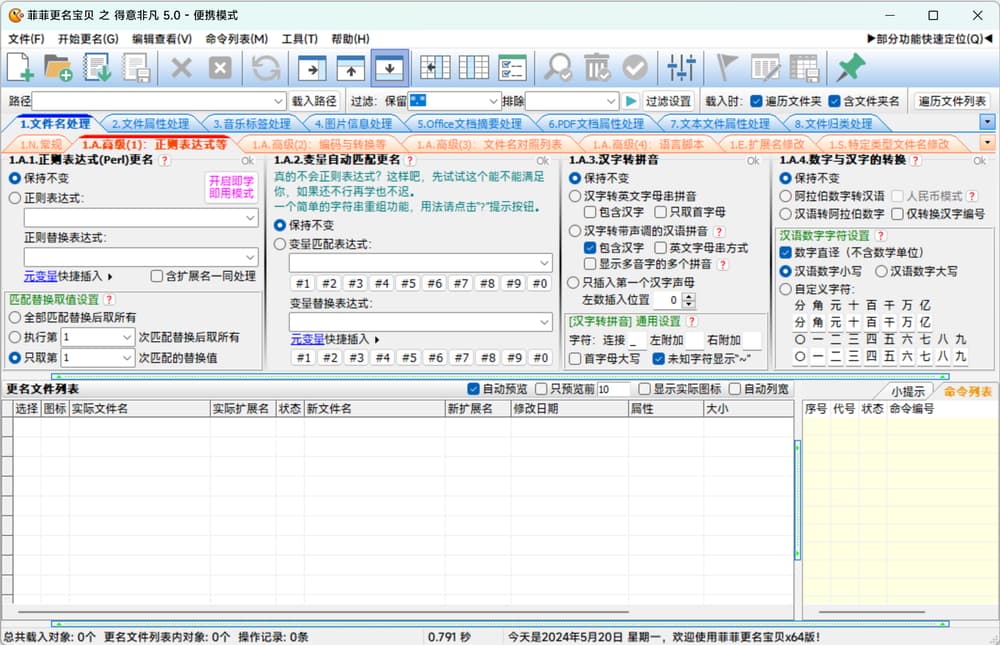
Task: Click the sliders settings toolbar icon
Action: tap(682, 68)
